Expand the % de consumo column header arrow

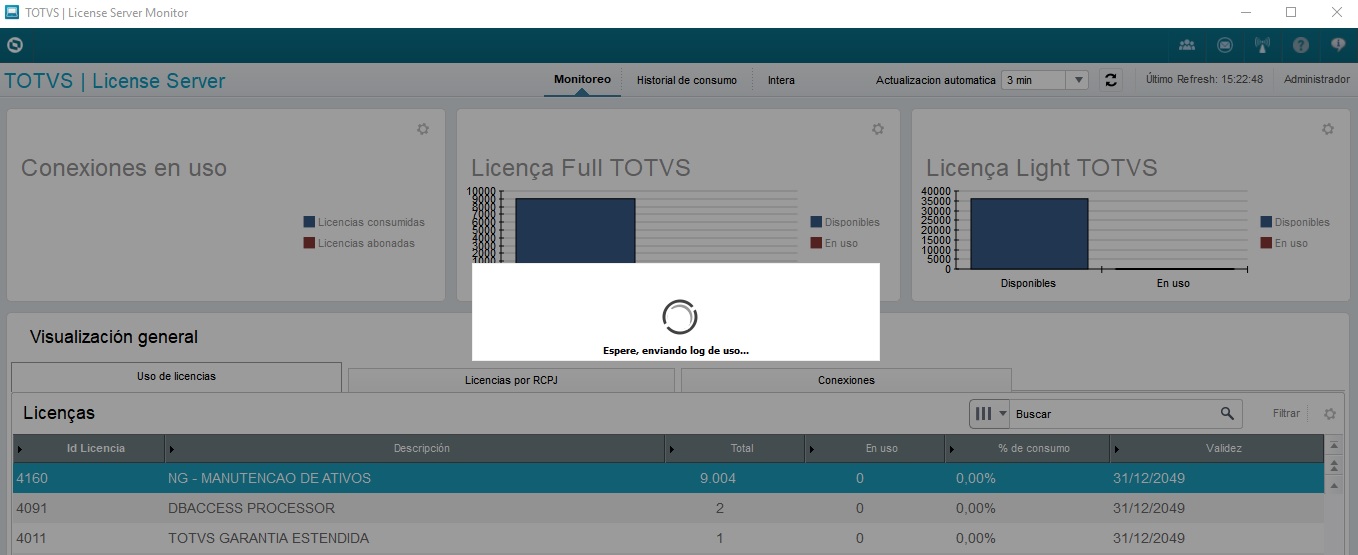coord(951,449)
